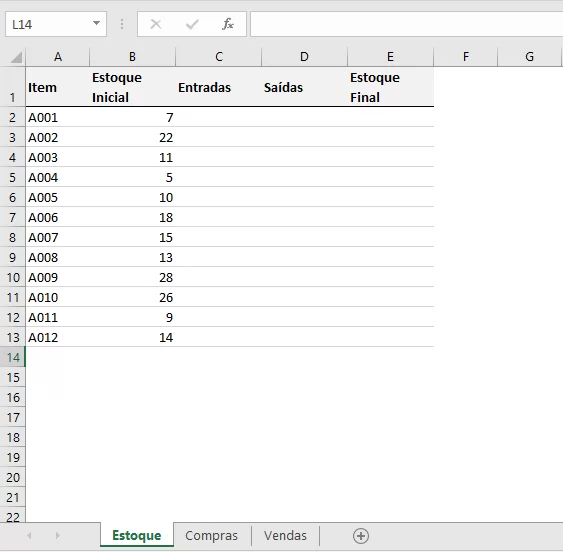563x552 pixels.
Task: Select cell with value 28
Action: point(132,278)
